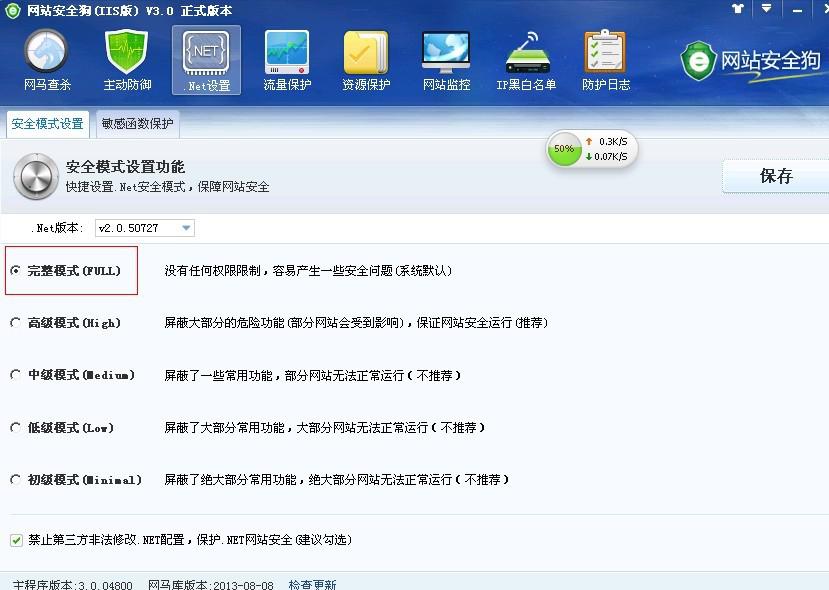
Task: Click the green logo icon in the title bar
Action: 12,11
